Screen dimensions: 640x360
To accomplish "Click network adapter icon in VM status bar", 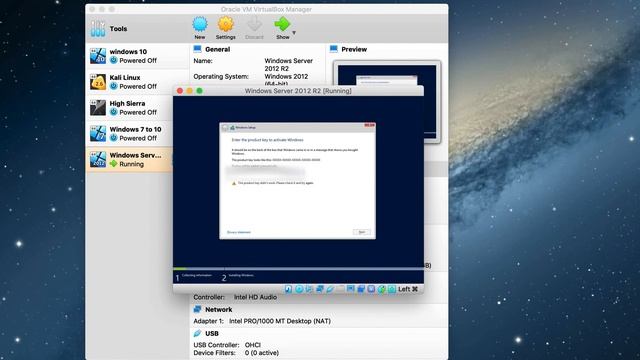I will pos(320,289).
